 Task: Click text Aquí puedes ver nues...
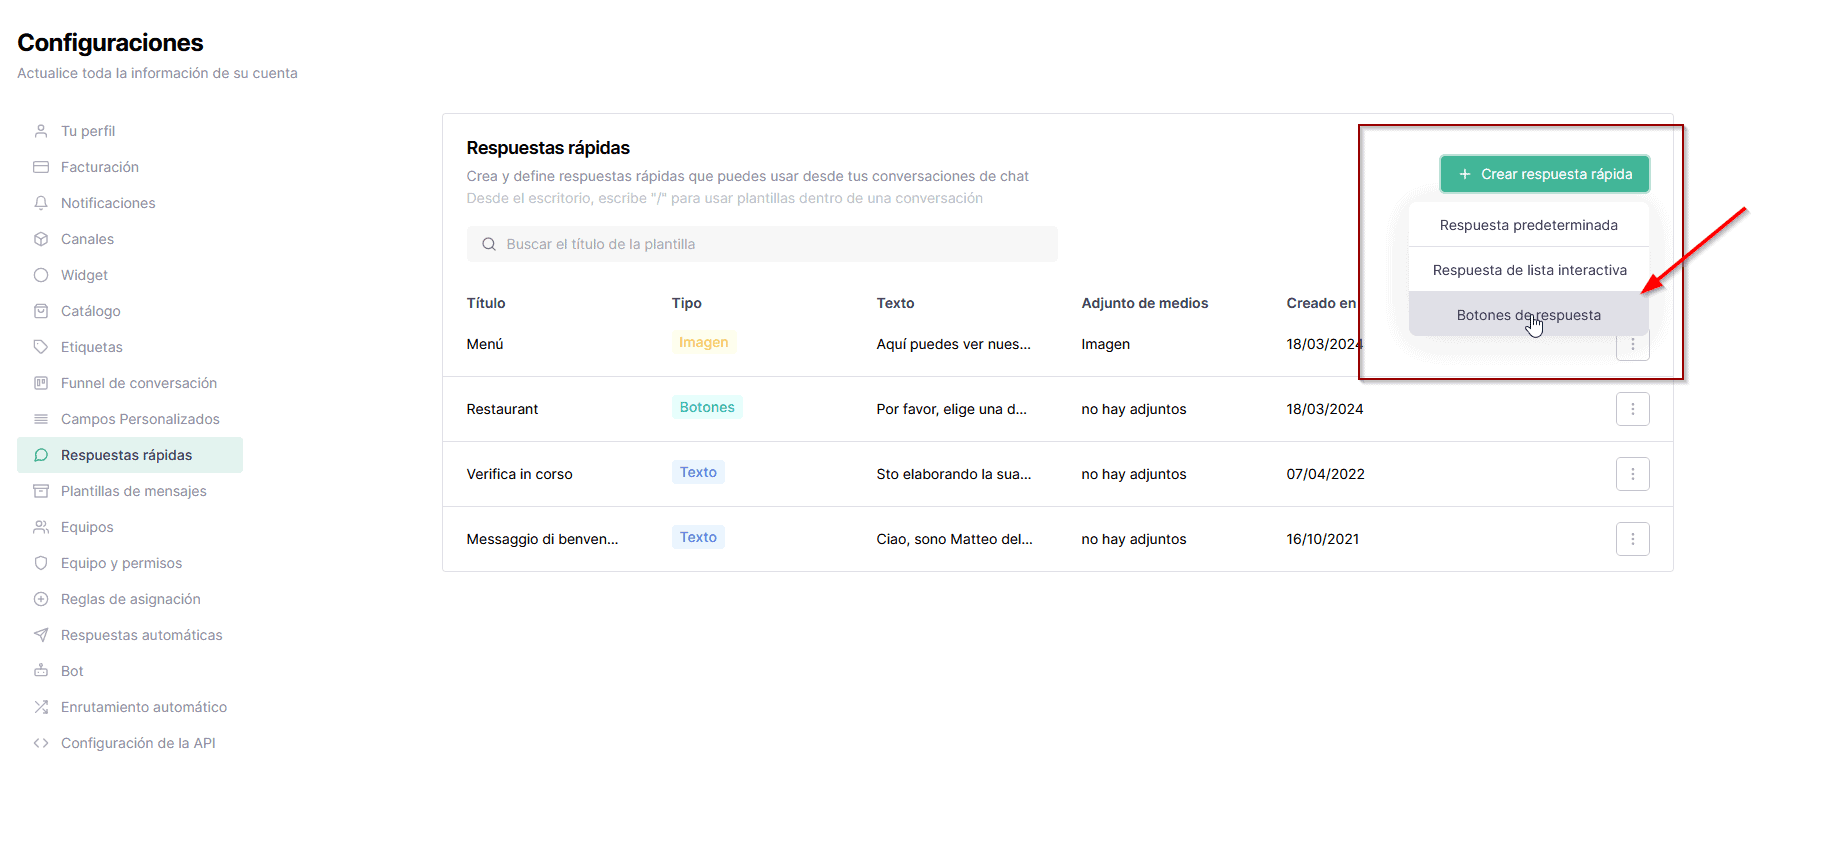point(953,344)
